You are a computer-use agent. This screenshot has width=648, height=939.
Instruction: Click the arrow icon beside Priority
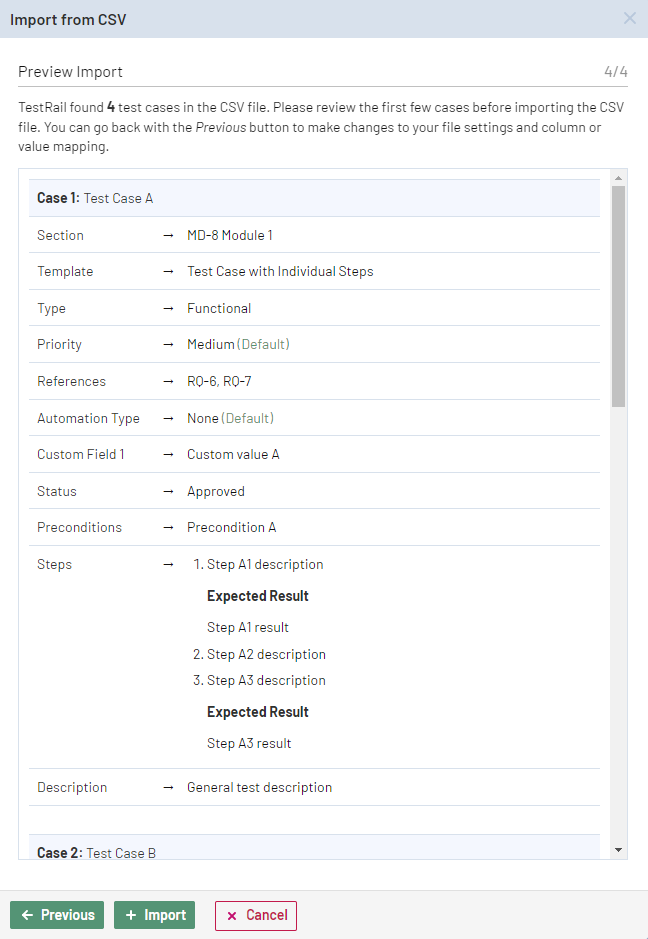coord(168,344)
